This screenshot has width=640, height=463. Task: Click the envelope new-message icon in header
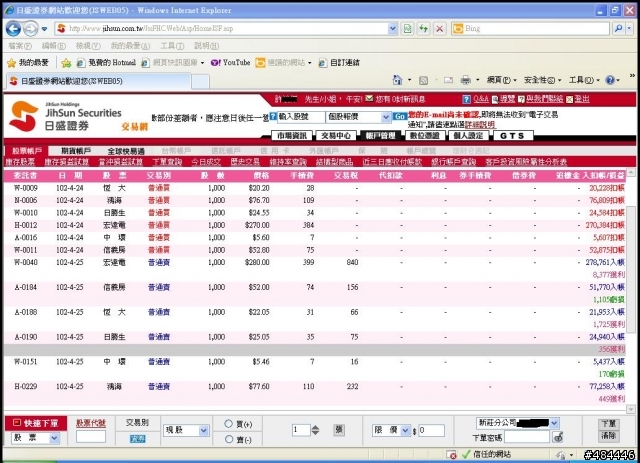[369, 98]
